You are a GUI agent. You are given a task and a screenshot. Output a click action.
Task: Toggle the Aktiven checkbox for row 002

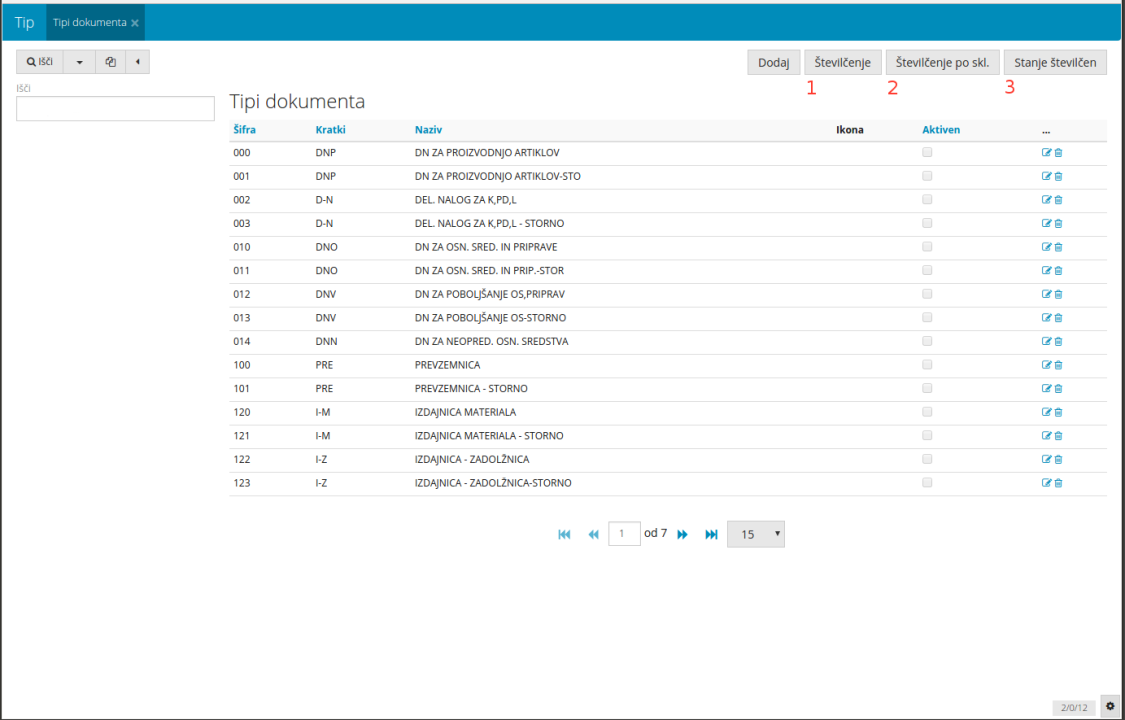click(927, 199)
